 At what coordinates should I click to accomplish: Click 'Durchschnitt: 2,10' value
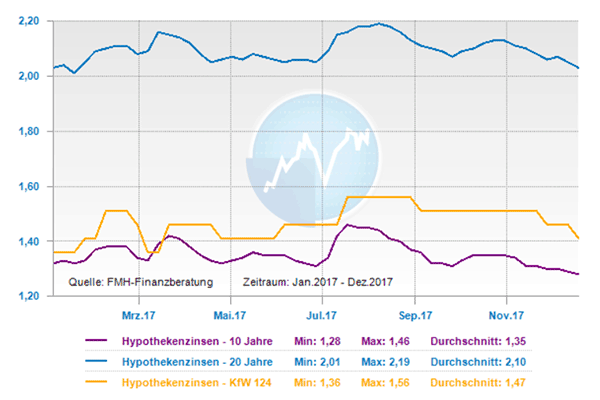click(x=478, y=362)
